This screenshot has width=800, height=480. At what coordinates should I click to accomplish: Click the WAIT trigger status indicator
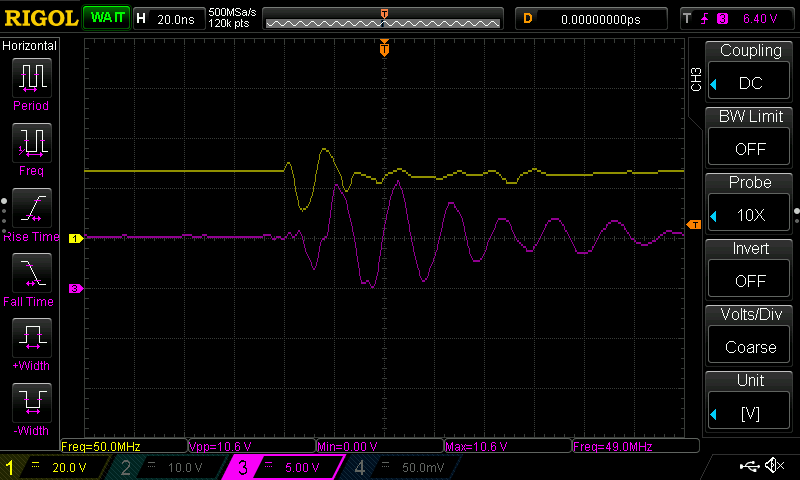[x=107, y=18]
